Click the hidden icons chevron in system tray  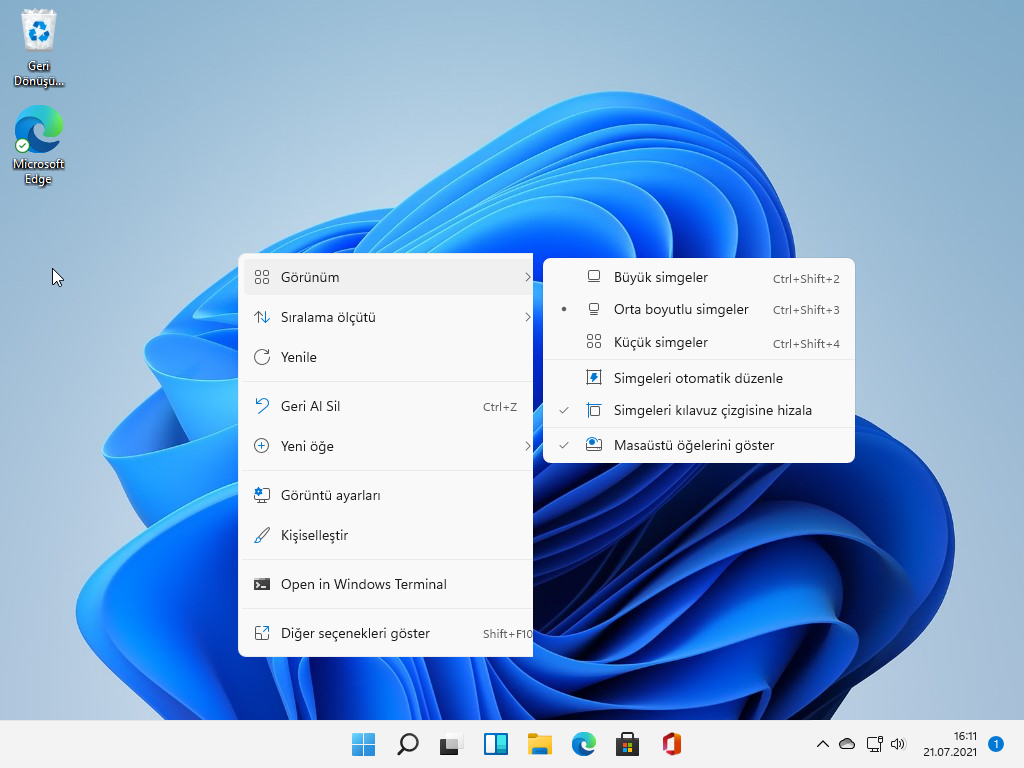822,744
